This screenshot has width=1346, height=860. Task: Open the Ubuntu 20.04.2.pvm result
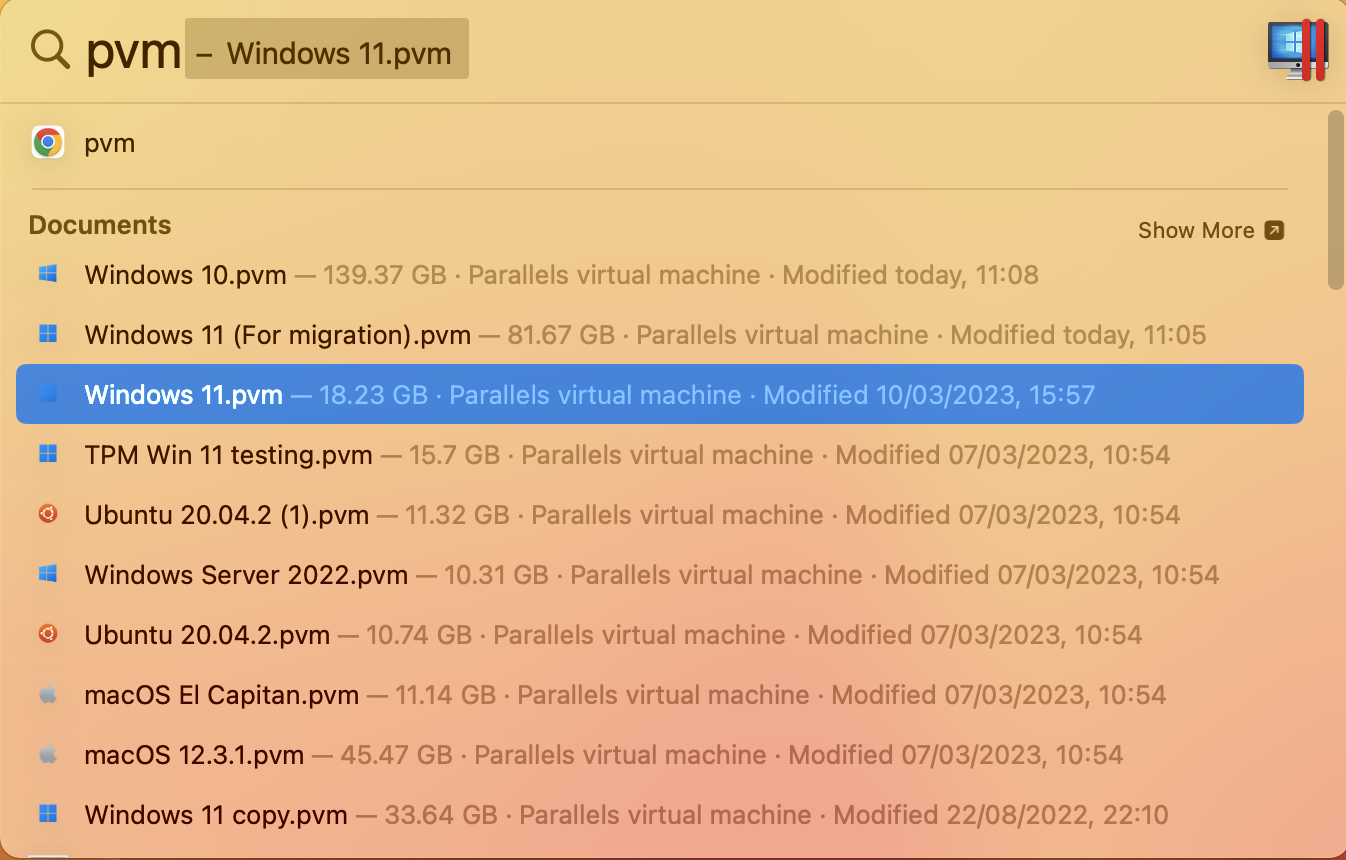(207, 634)
